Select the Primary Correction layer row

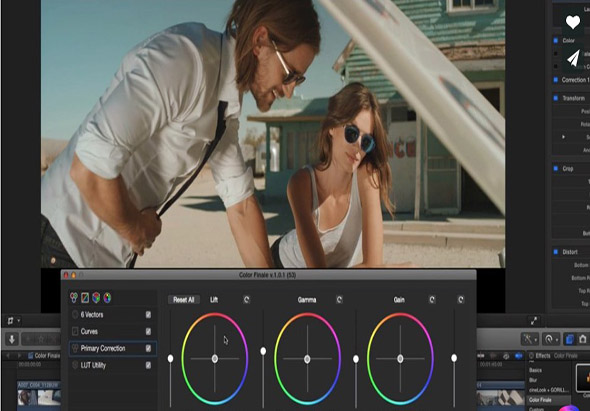113,348
